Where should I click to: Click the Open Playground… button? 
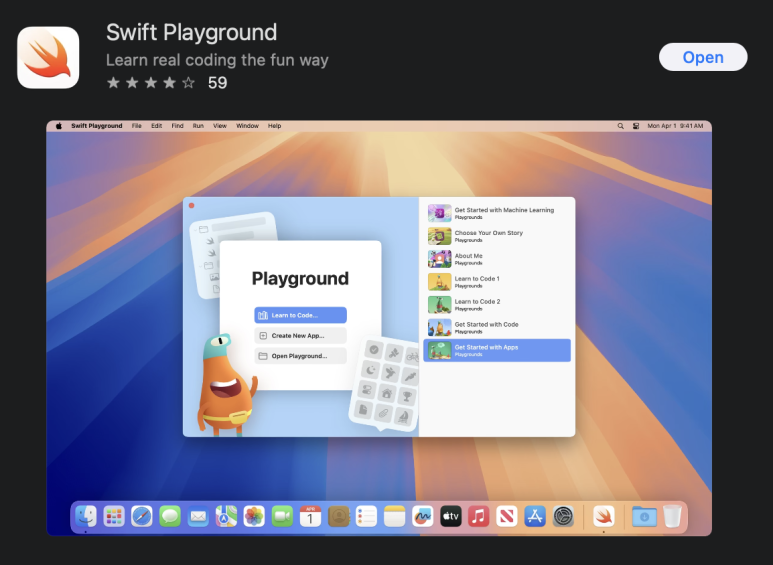(x=300, y=355)
